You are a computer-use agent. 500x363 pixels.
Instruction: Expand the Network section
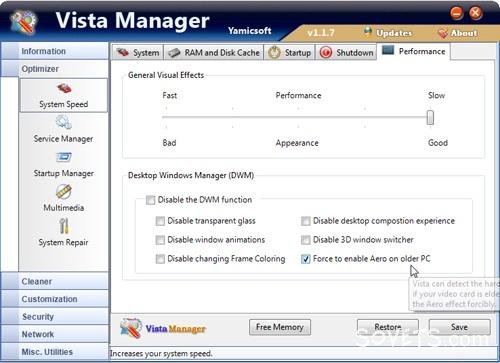55,334
